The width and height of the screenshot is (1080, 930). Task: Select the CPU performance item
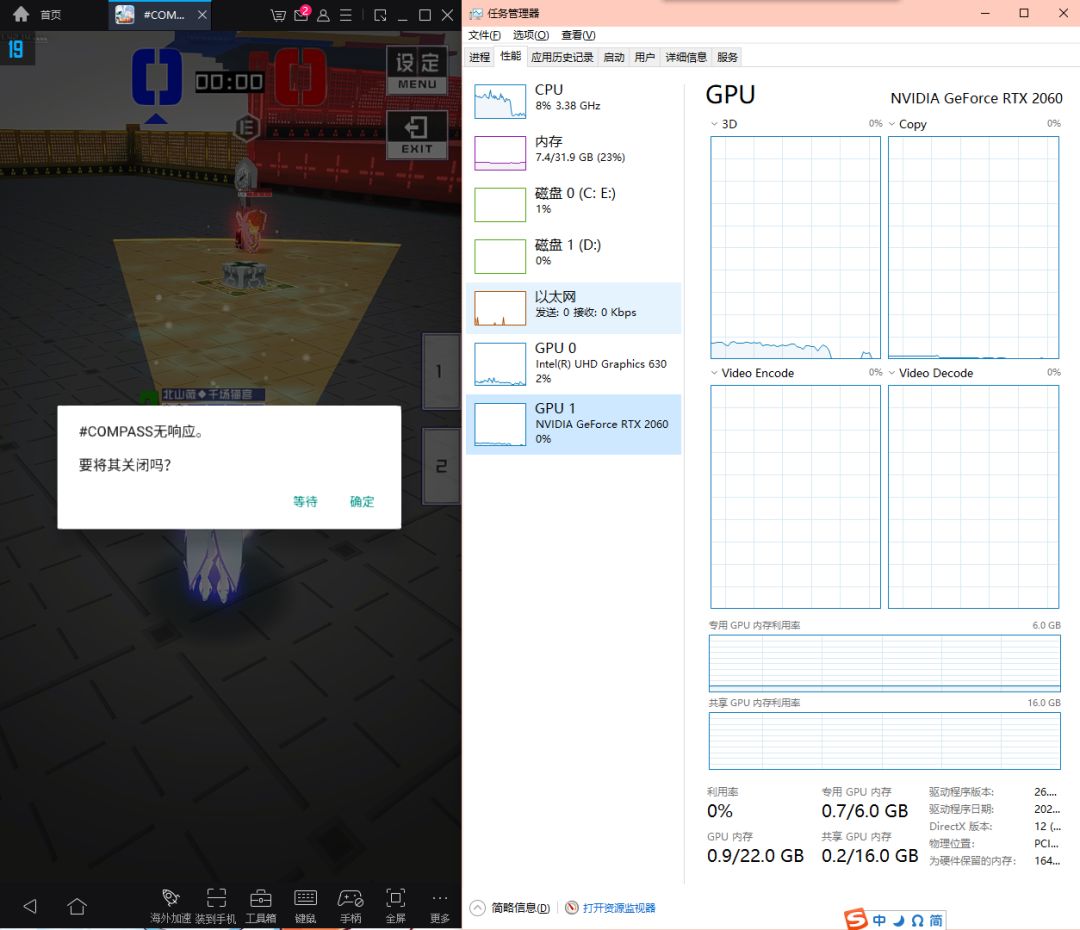[574, 101]
